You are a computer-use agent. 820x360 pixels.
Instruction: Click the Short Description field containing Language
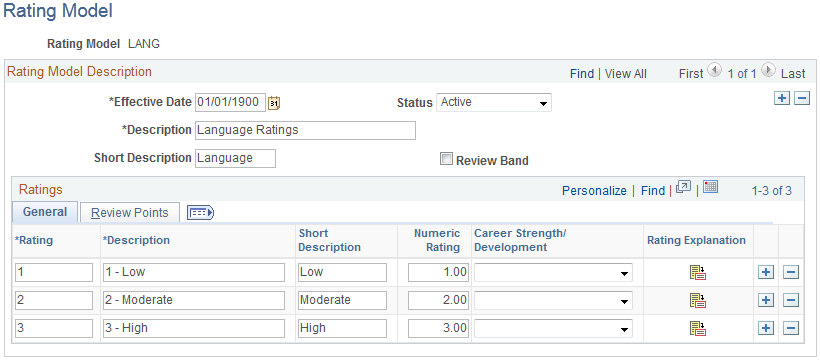[235, 158]
